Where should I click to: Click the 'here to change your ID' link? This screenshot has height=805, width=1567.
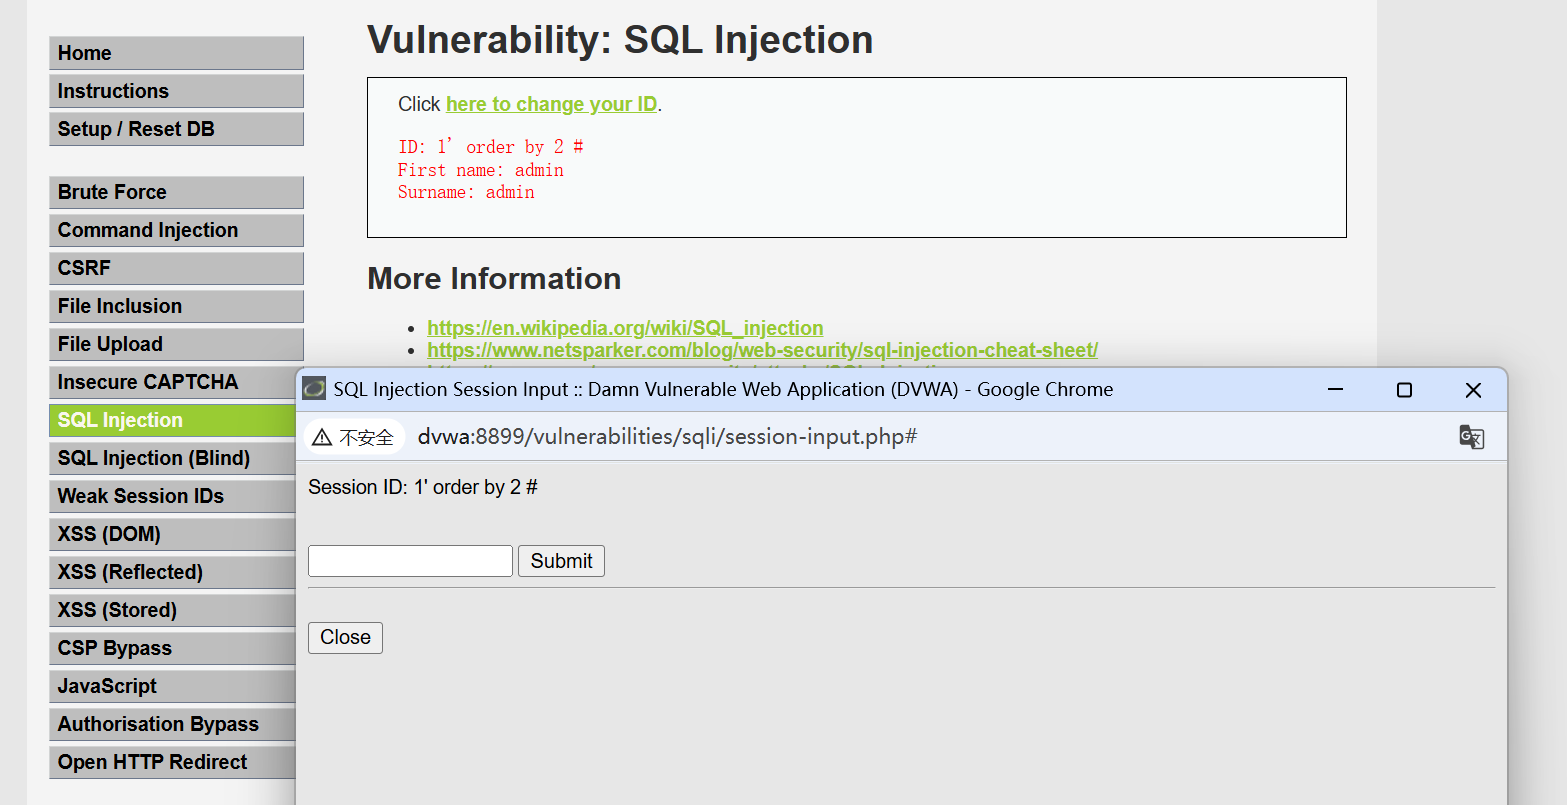coord(552,104)
